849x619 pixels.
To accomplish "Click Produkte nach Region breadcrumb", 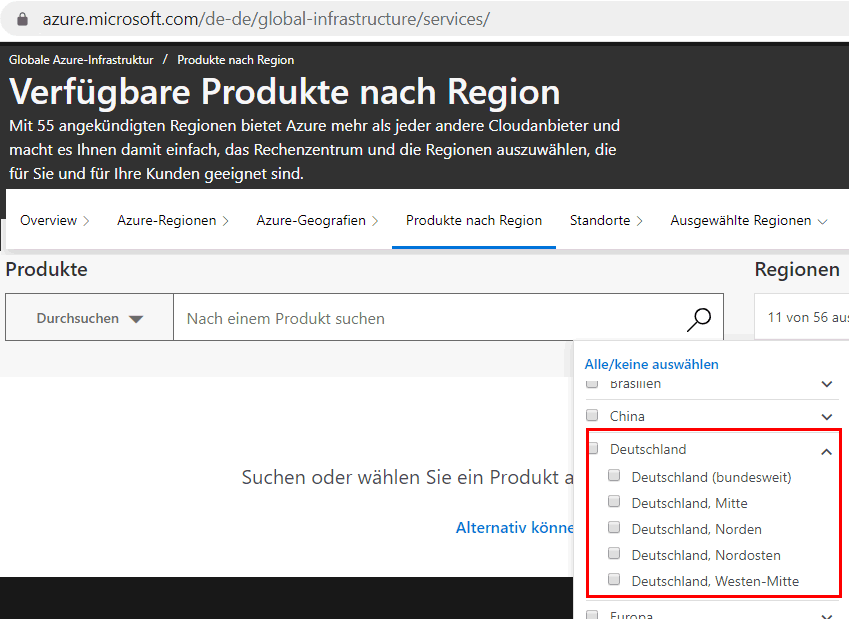I will pyautogui.click(x=236, y=60).
